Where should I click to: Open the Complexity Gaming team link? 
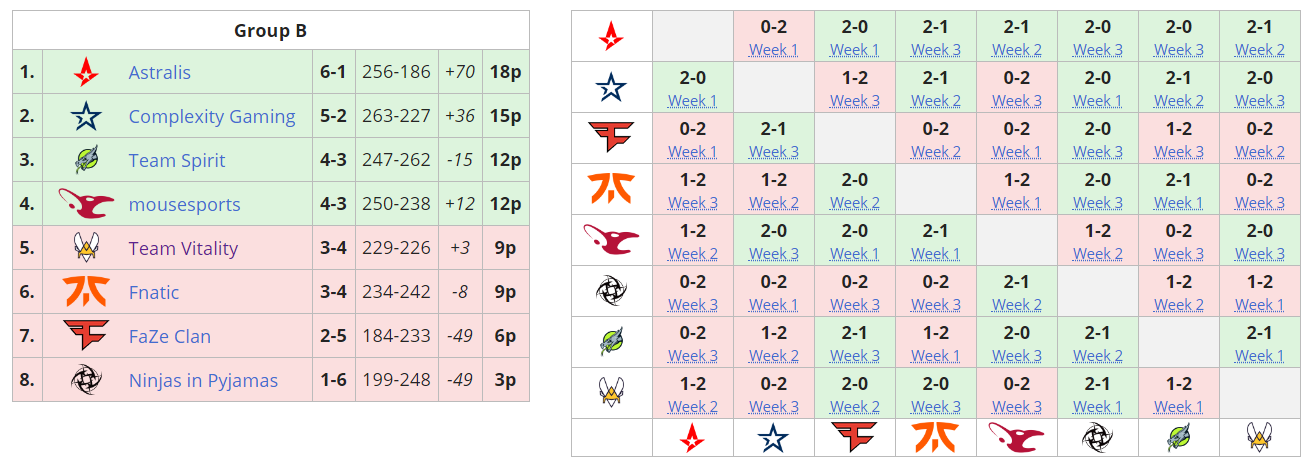click(211, 117)
